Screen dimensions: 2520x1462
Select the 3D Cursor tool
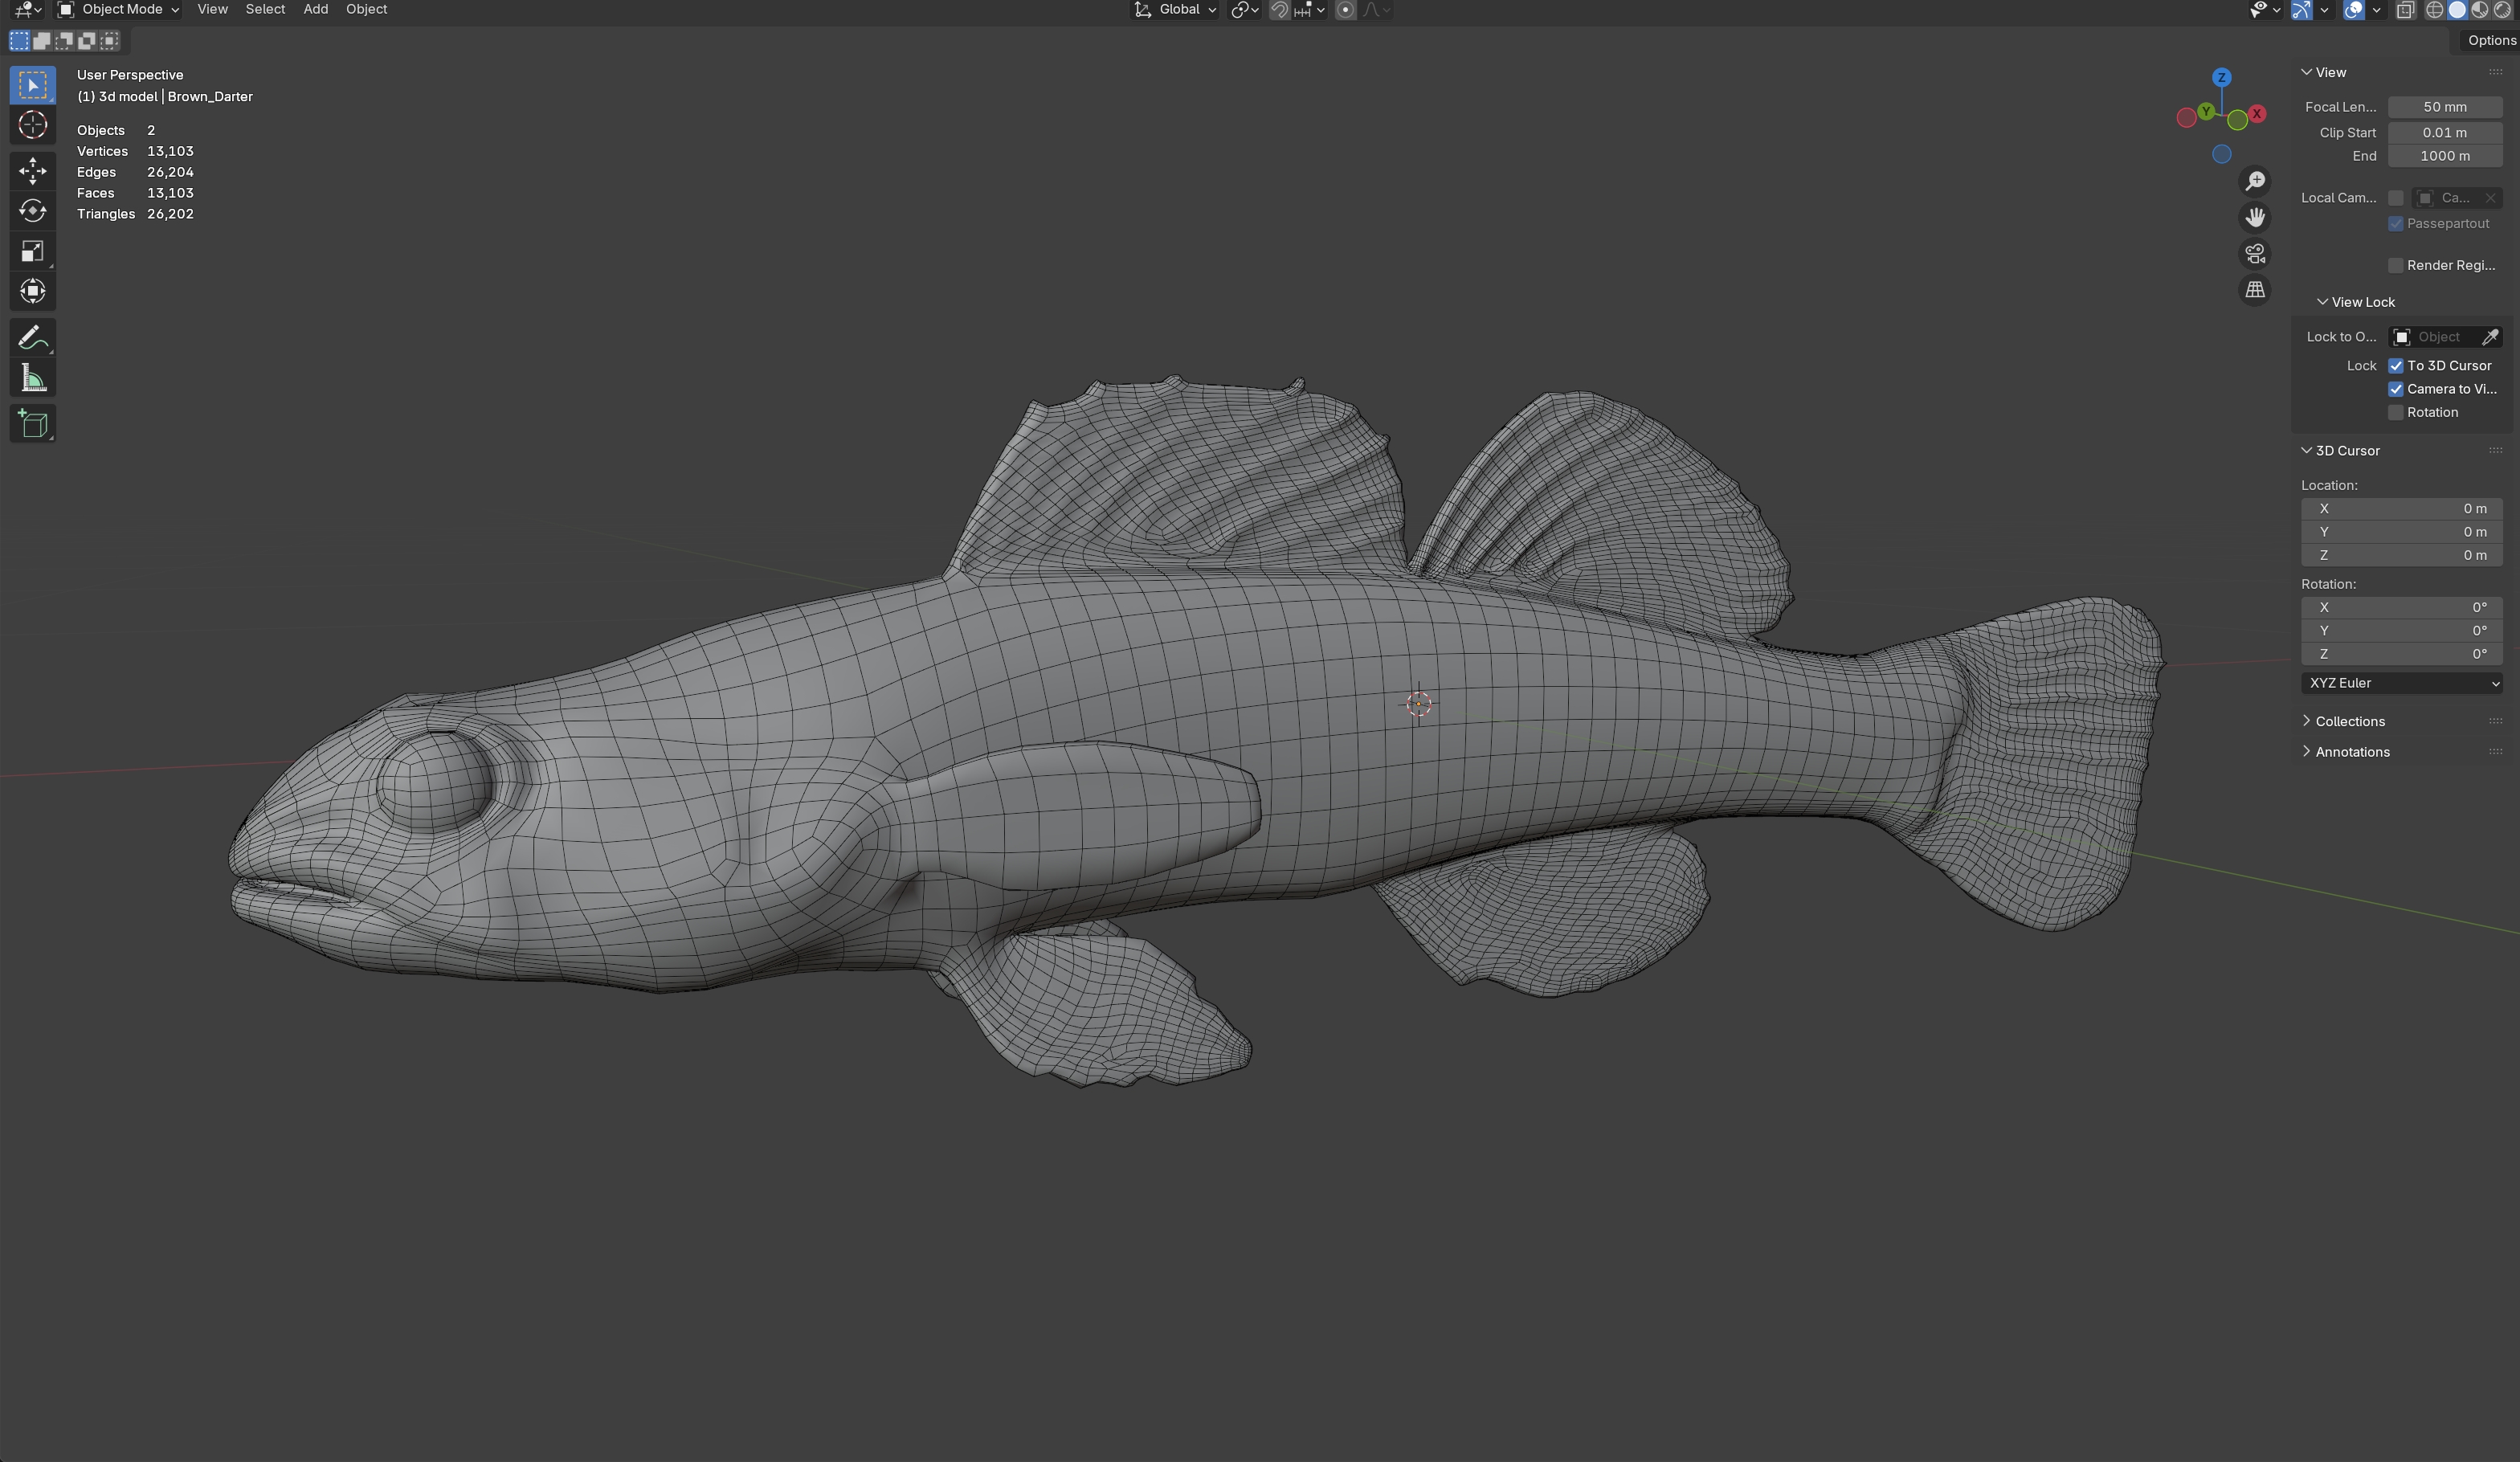click(32, 125)
